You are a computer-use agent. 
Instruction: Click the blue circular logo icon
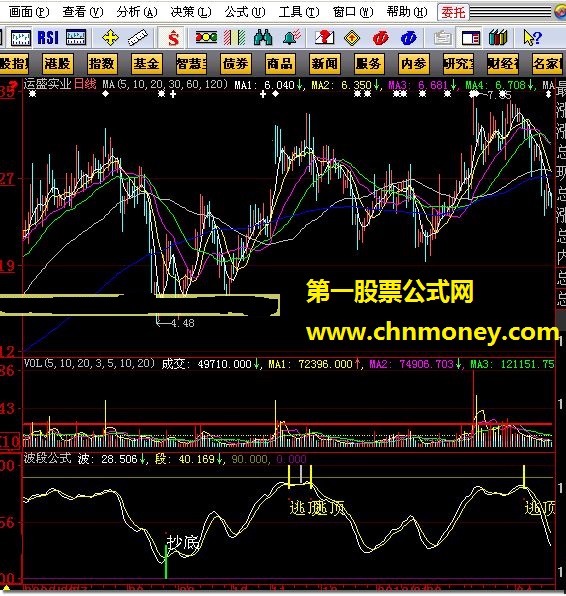[409, 38]
